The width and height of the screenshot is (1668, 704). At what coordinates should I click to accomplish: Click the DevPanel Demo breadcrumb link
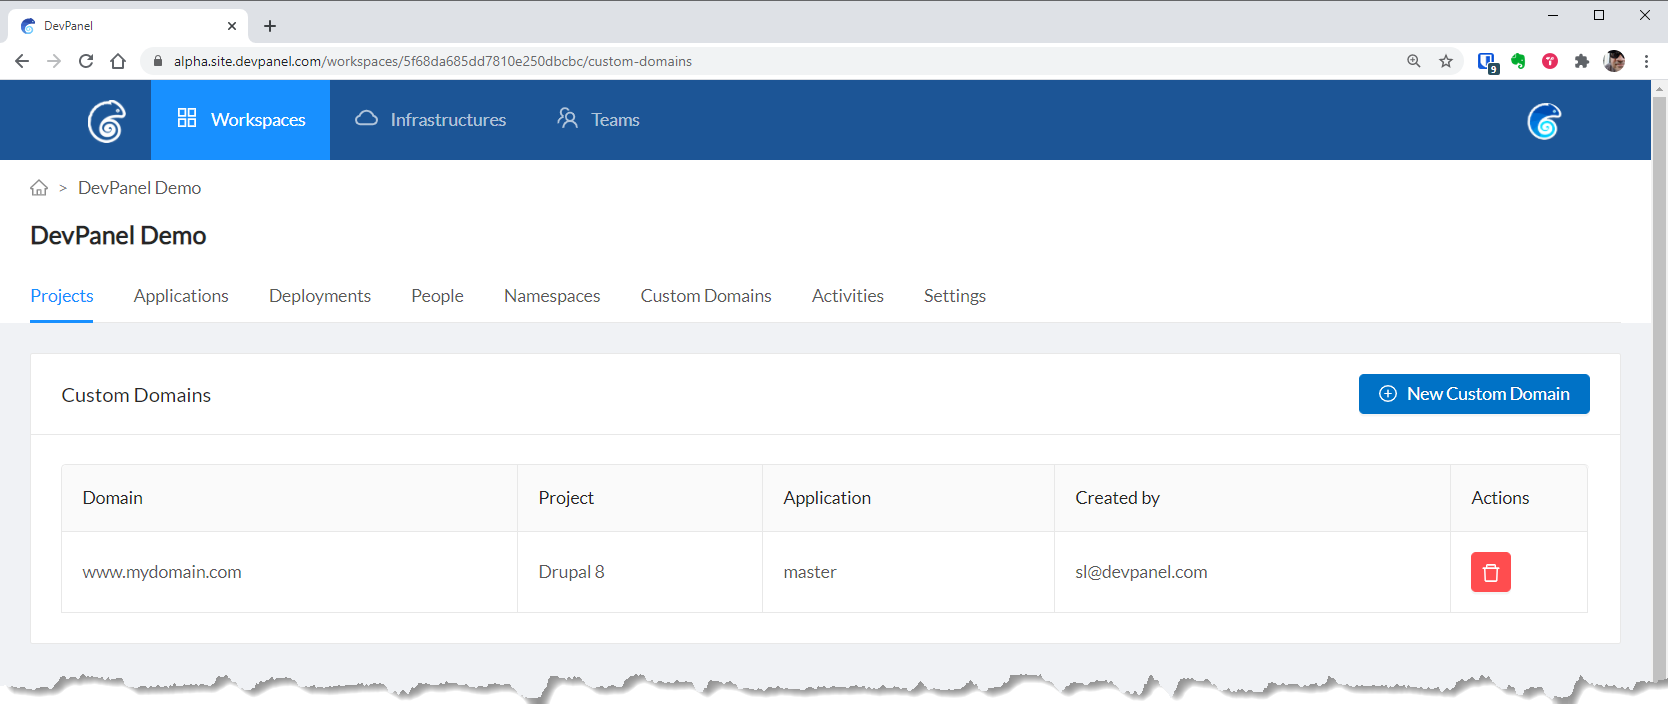tap(139, 188)
